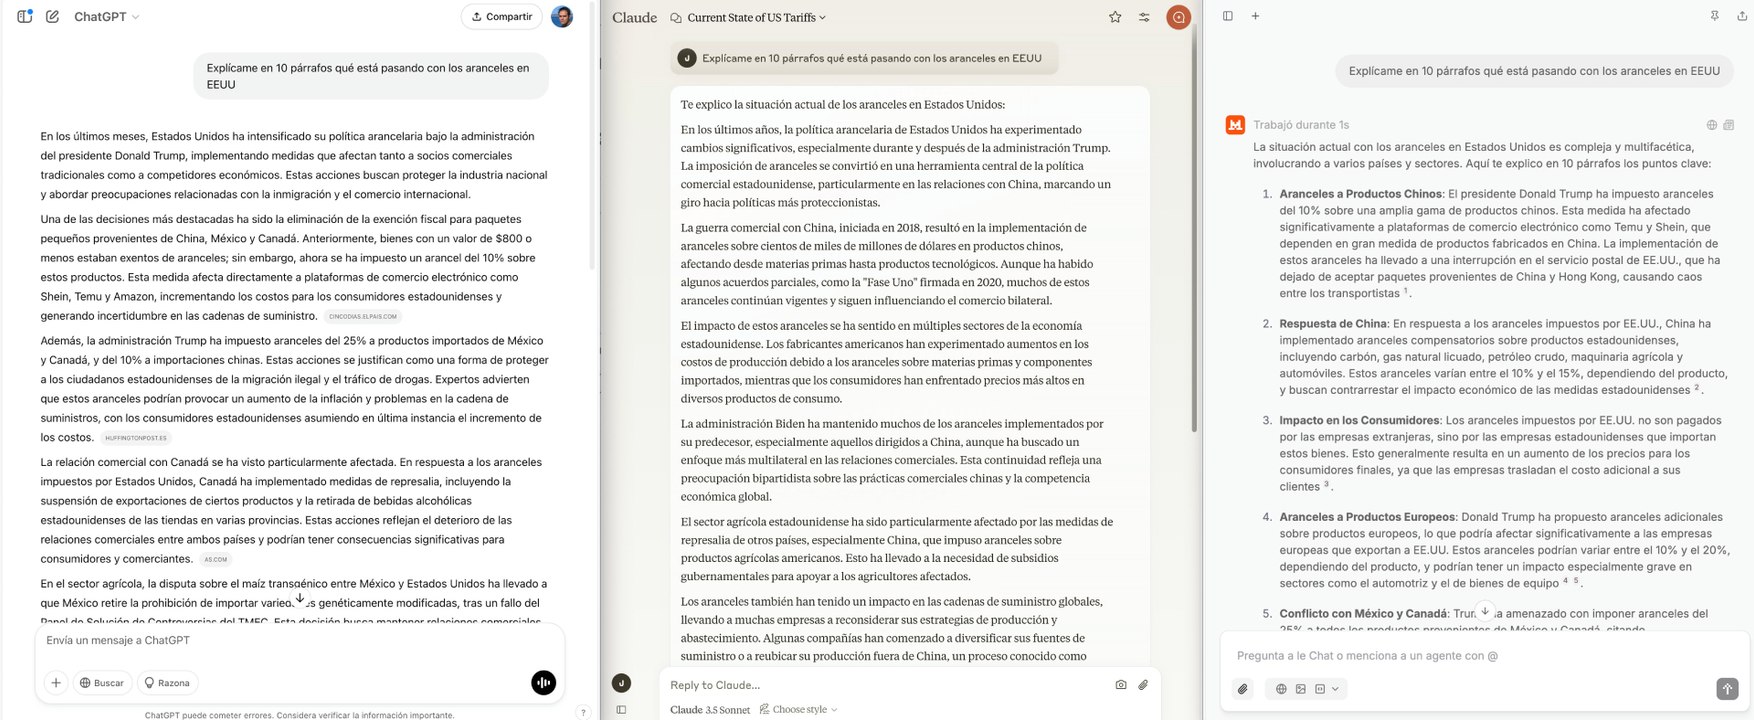Focus the 'Pregunta a le Chat' input
The image size is (1754, 720).
(x=1485, y=656)
